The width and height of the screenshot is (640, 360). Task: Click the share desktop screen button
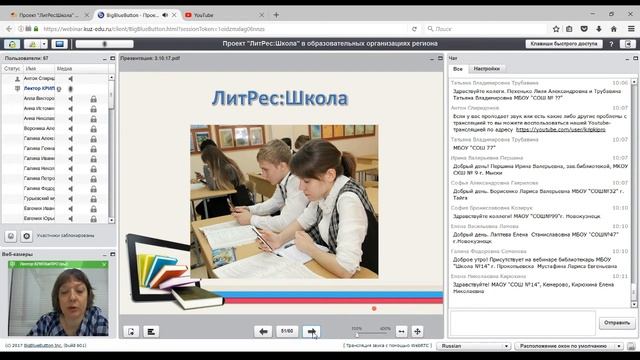click(59, 44)
